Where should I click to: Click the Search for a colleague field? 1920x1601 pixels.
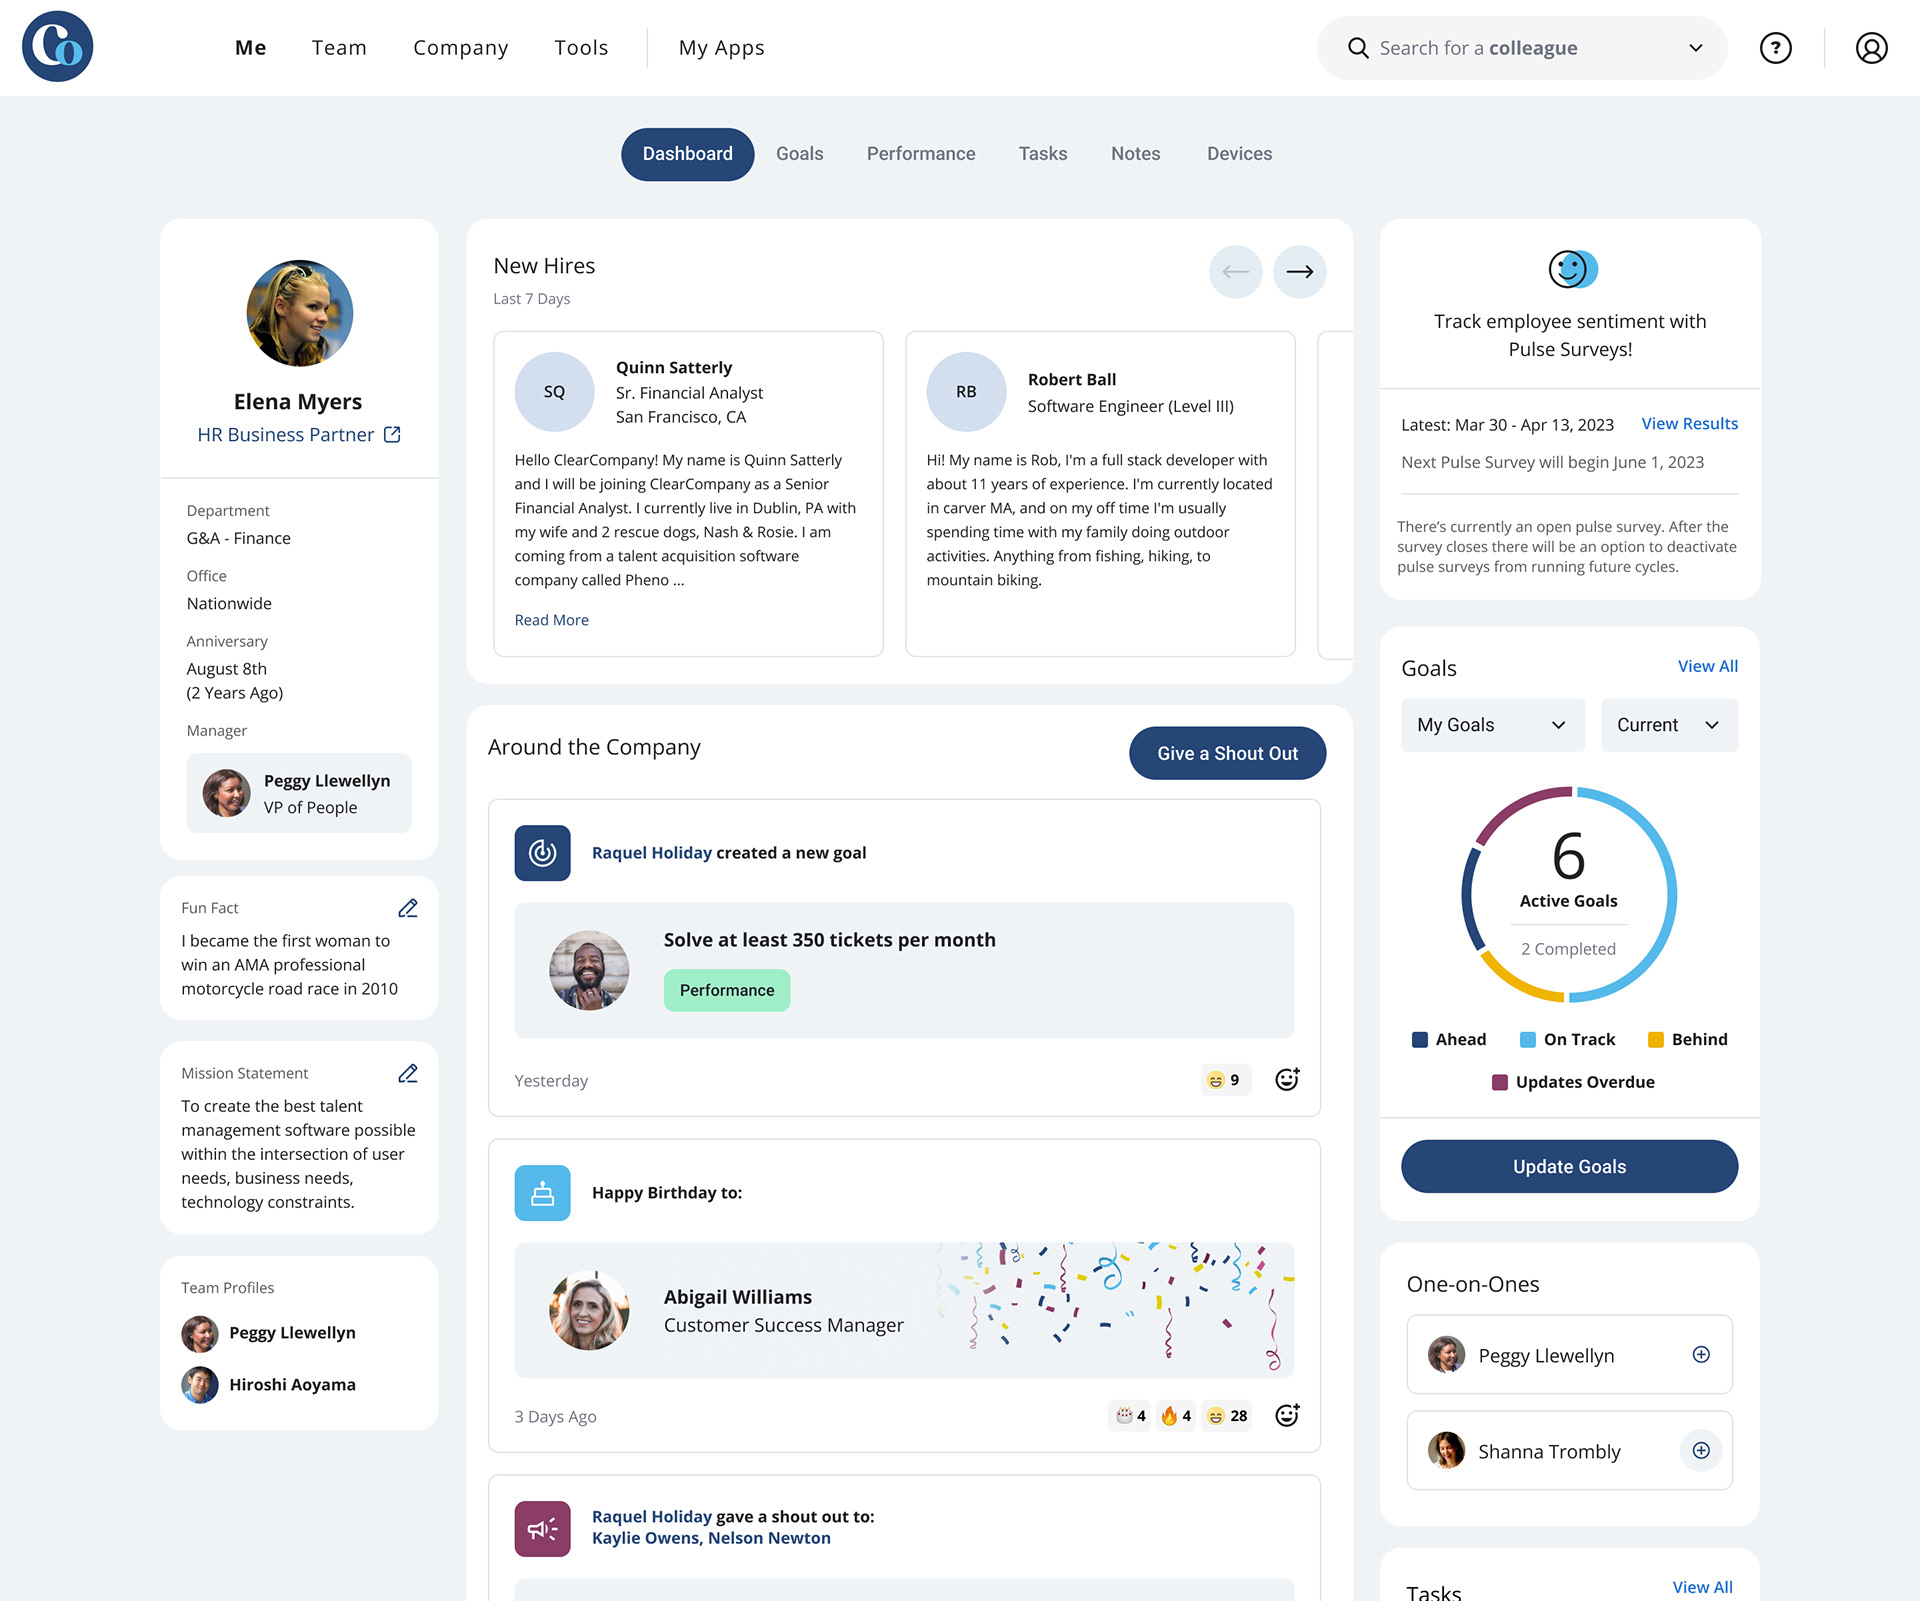1521,48
